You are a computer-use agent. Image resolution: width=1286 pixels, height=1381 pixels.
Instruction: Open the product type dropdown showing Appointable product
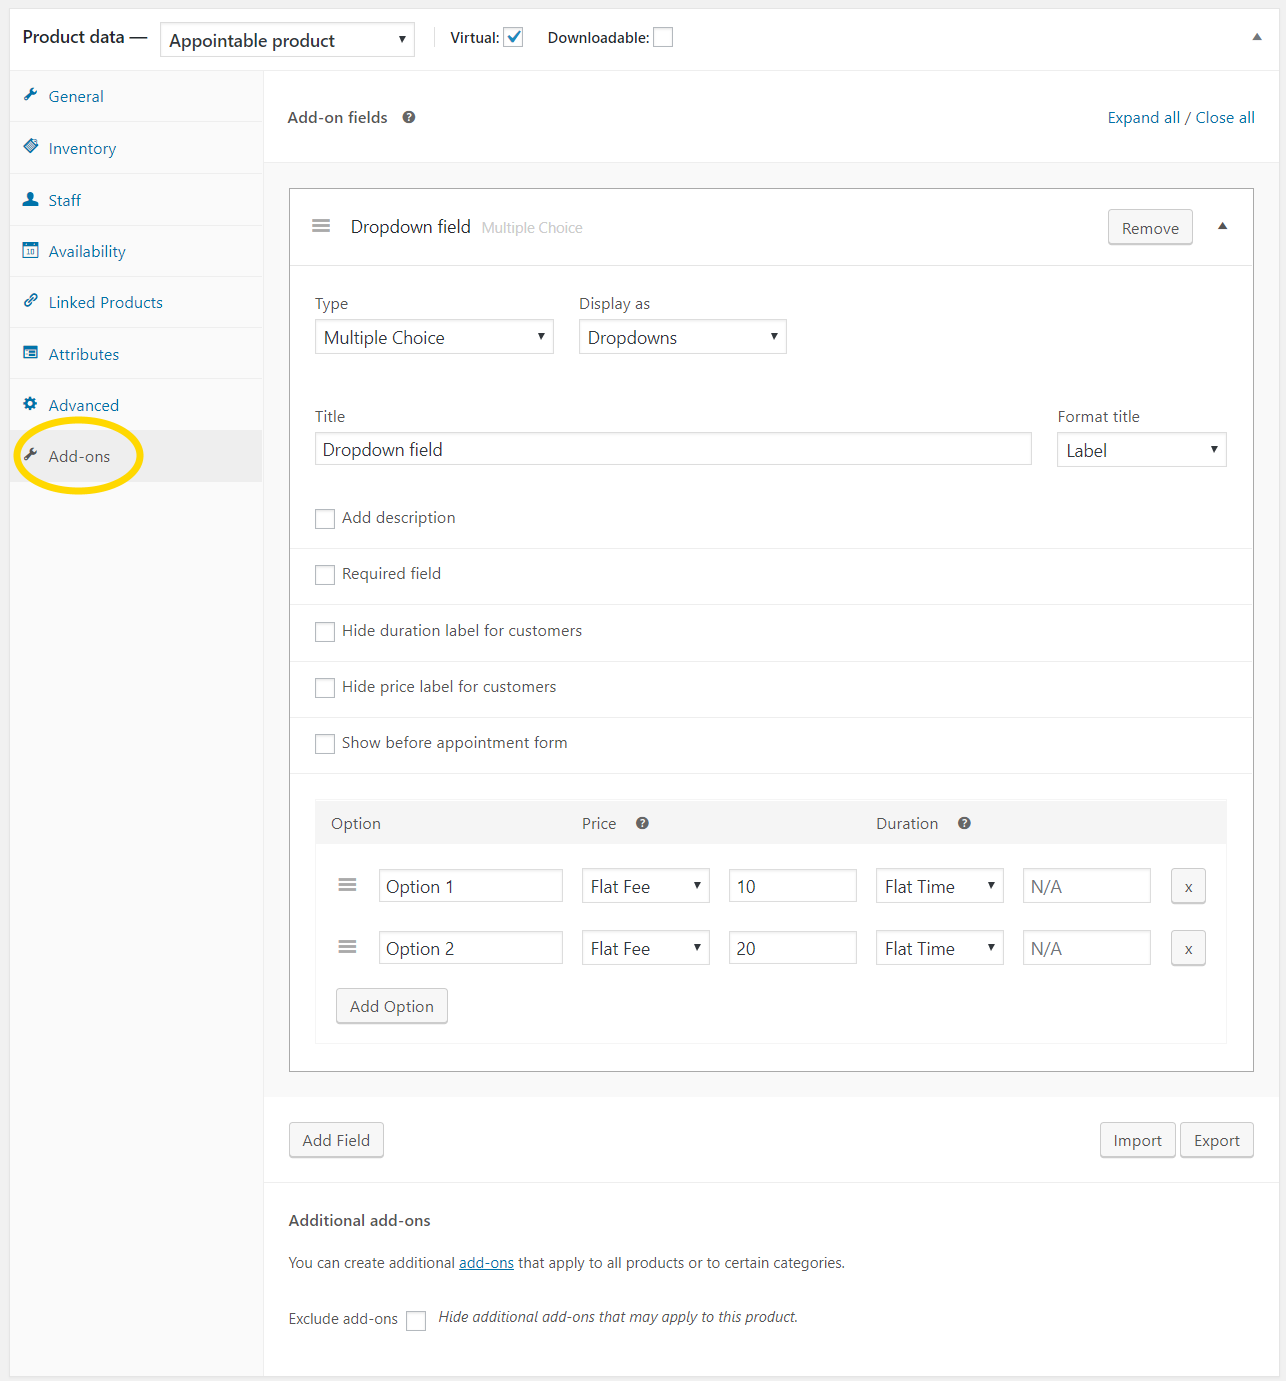tap(287, 39)
